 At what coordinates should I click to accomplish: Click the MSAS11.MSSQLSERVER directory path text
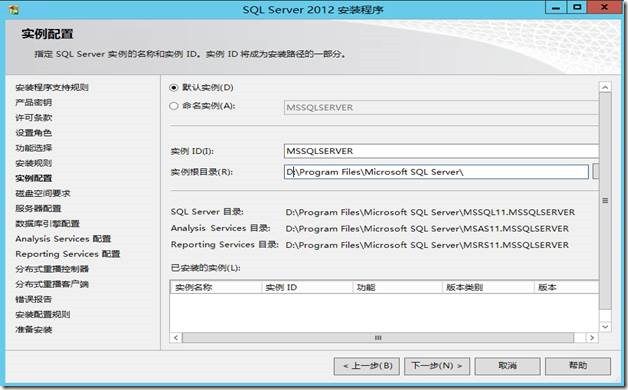[427, 229]
